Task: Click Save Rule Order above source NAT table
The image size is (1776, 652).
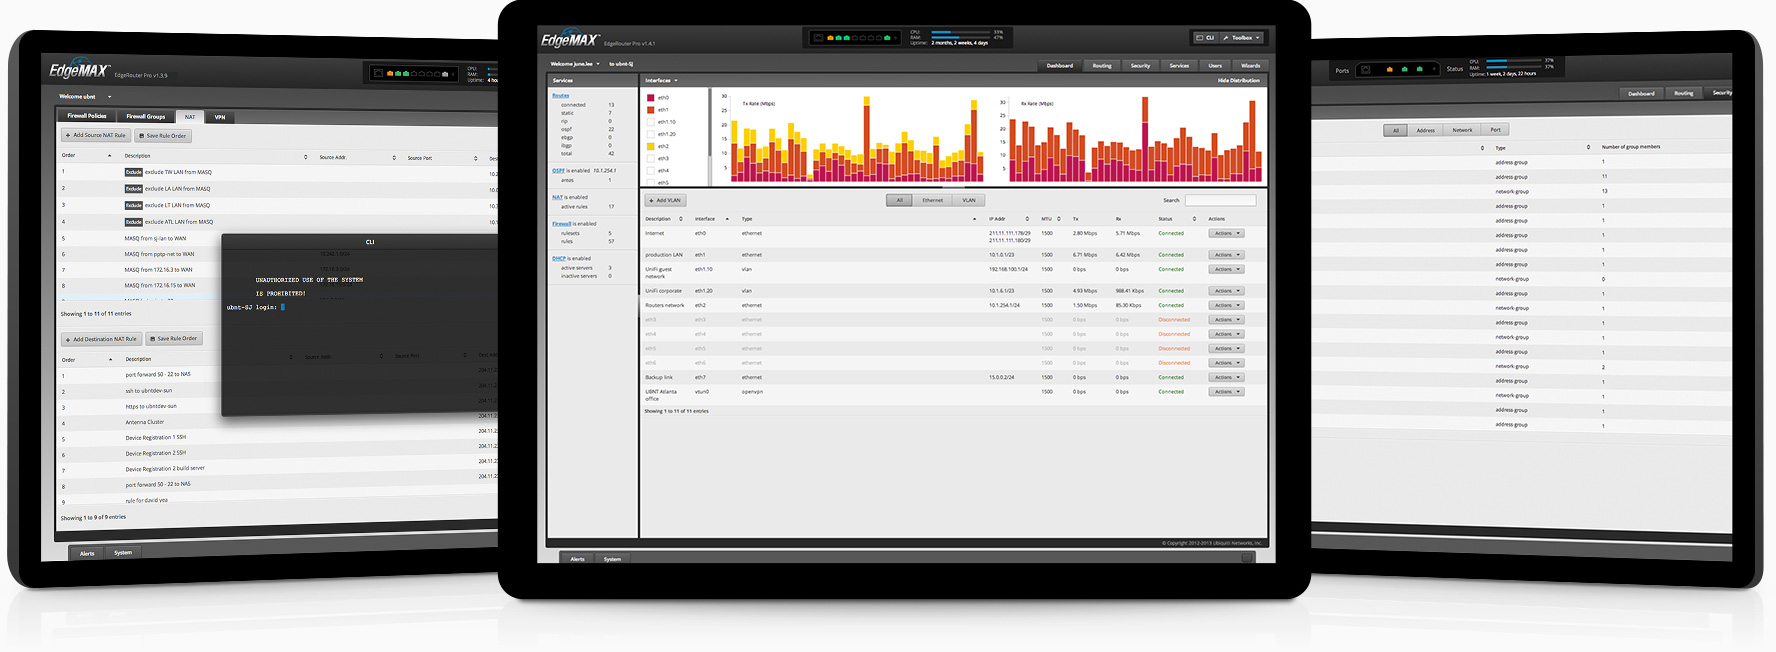Action: click(163, 136)
